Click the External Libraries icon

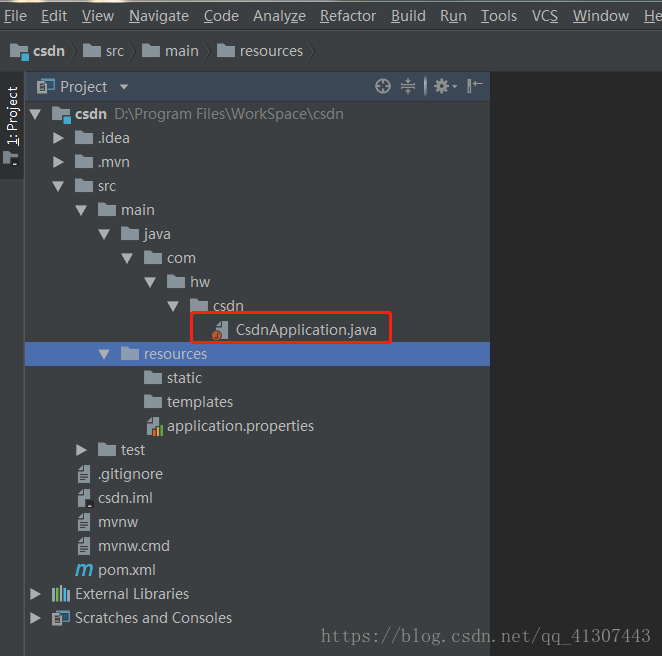coord(61,594)
